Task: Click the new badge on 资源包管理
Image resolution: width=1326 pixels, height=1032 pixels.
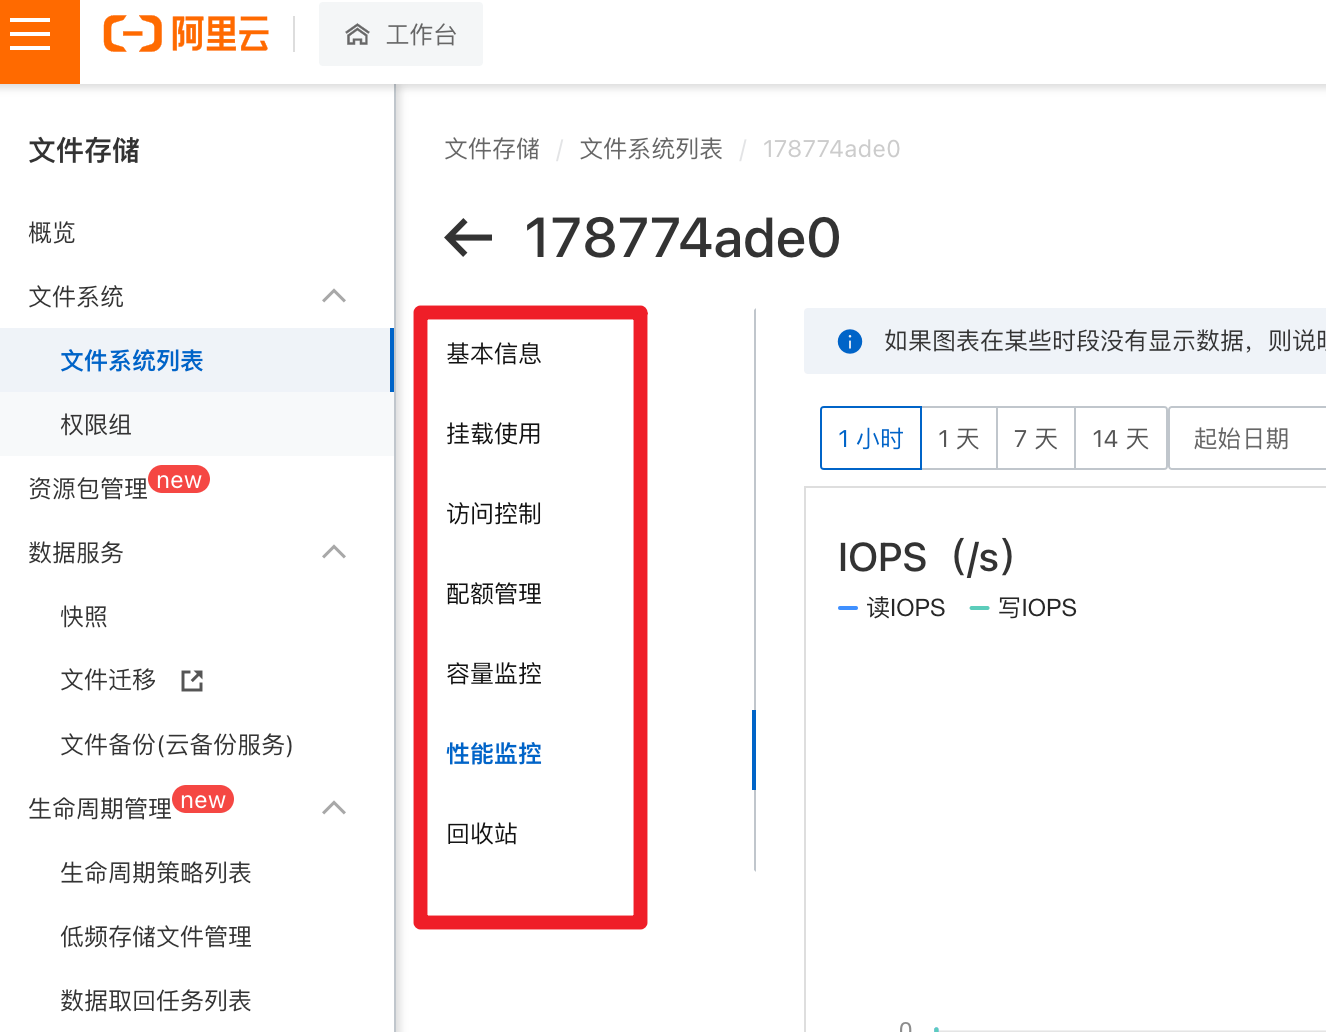Action: [179, 479]
